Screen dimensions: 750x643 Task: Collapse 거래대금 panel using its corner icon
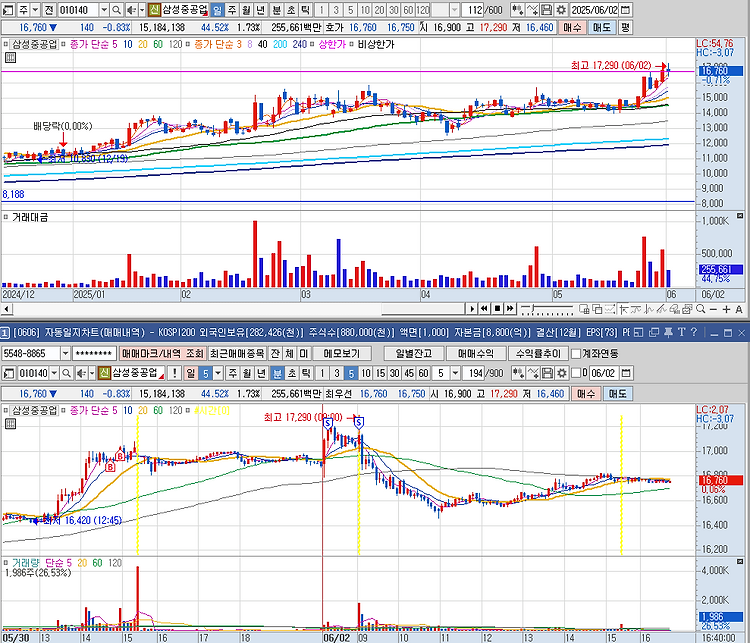(739, 216)
